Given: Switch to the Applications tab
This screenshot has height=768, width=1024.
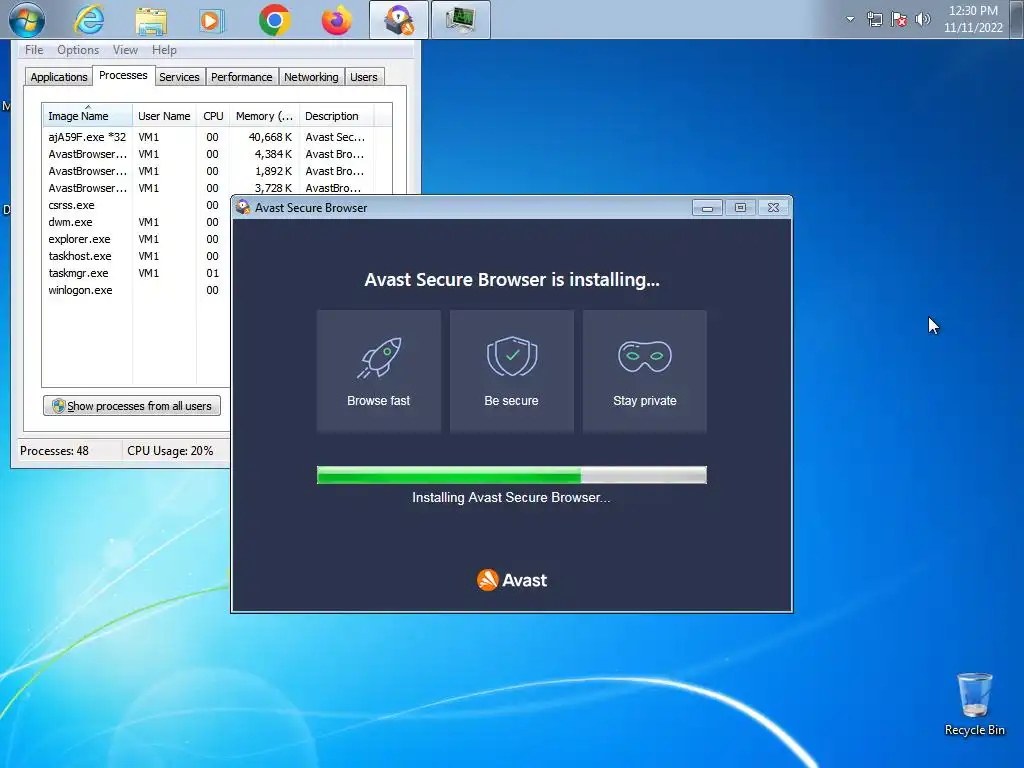Looking at the screenshot, I should coord(59,77).
